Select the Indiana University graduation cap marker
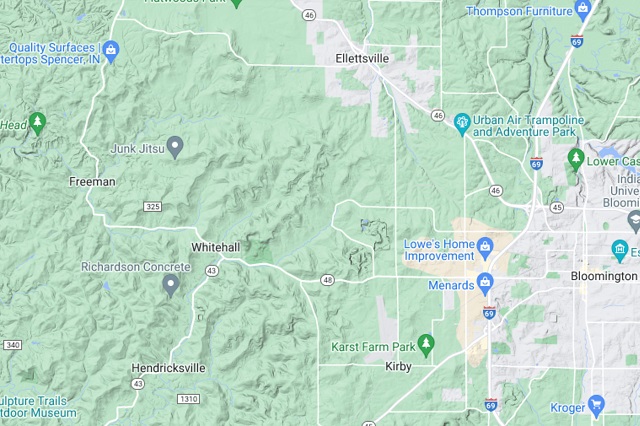 point(634,222)
